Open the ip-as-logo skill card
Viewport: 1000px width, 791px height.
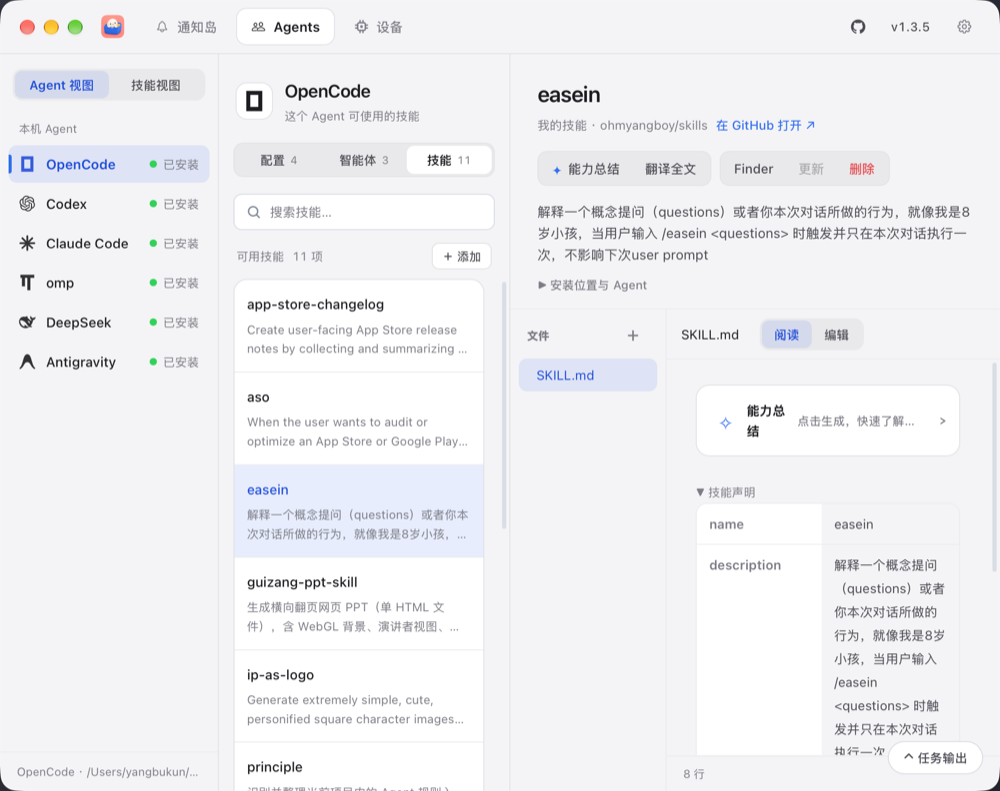click(x=359, y=696)
